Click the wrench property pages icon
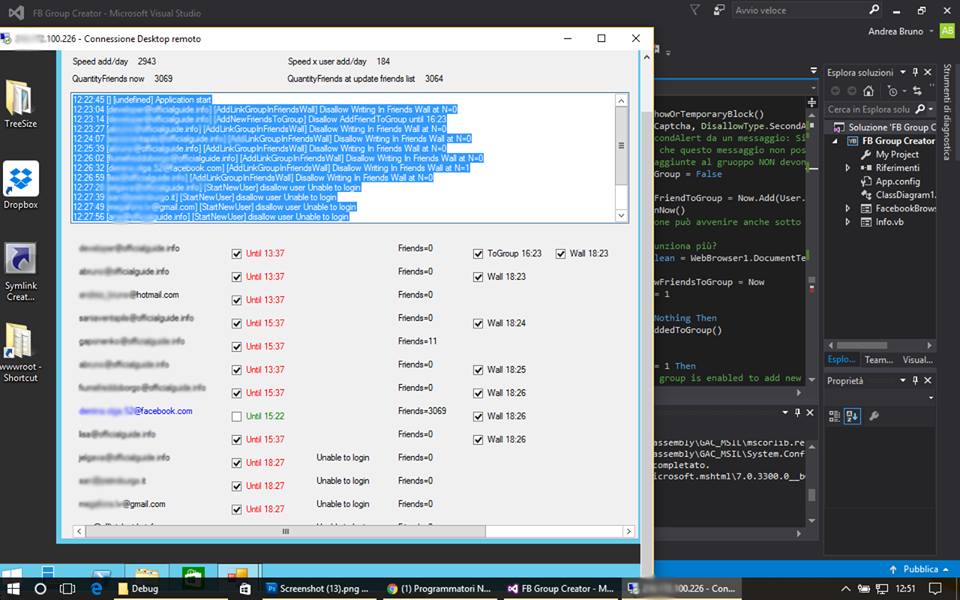960x600 pixels. click(x=874, y=416)
